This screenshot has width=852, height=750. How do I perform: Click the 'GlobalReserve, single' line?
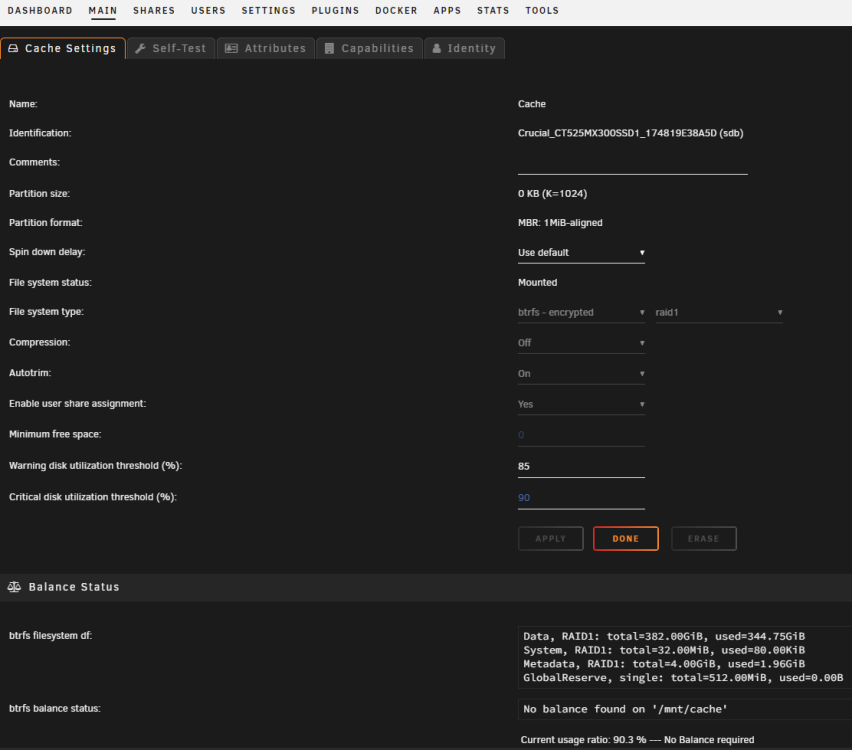(683, 678)
